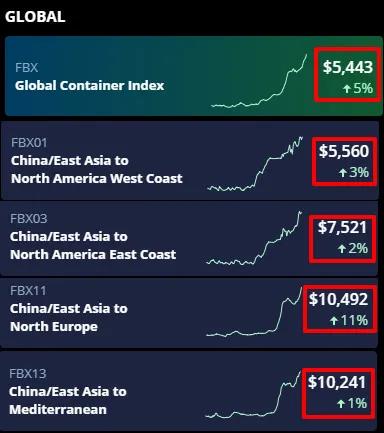Click the up arrow beside 1%
This screenshot has width=384, height=433.
340,404
